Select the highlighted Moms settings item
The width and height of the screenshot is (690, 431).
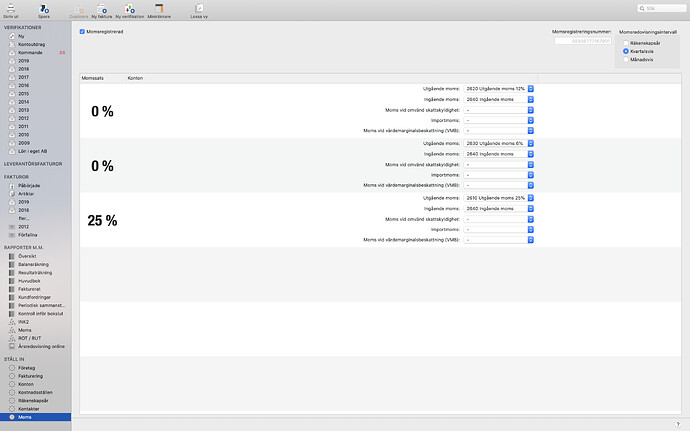click(x=35, y=417)
